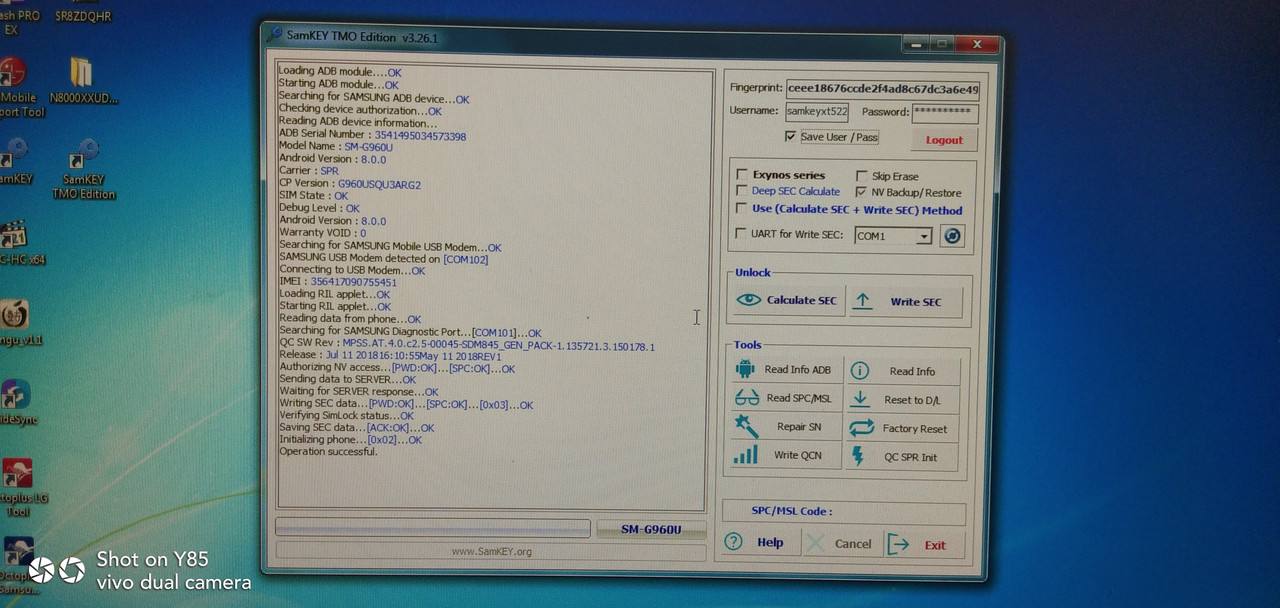Click the red Logout button
Viewport: 1280px width, 608px height.
point(944,140)
